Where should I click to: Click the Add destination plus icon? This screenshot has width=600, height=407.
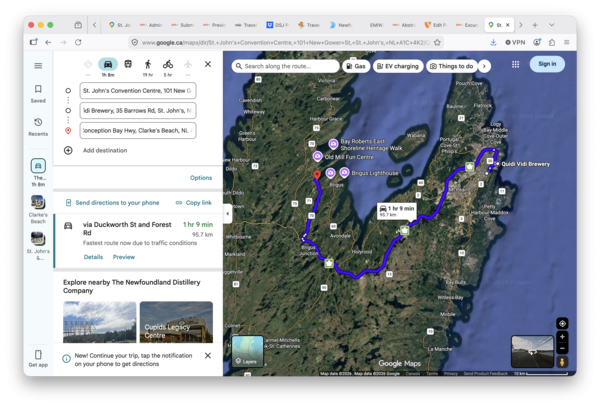68,150
